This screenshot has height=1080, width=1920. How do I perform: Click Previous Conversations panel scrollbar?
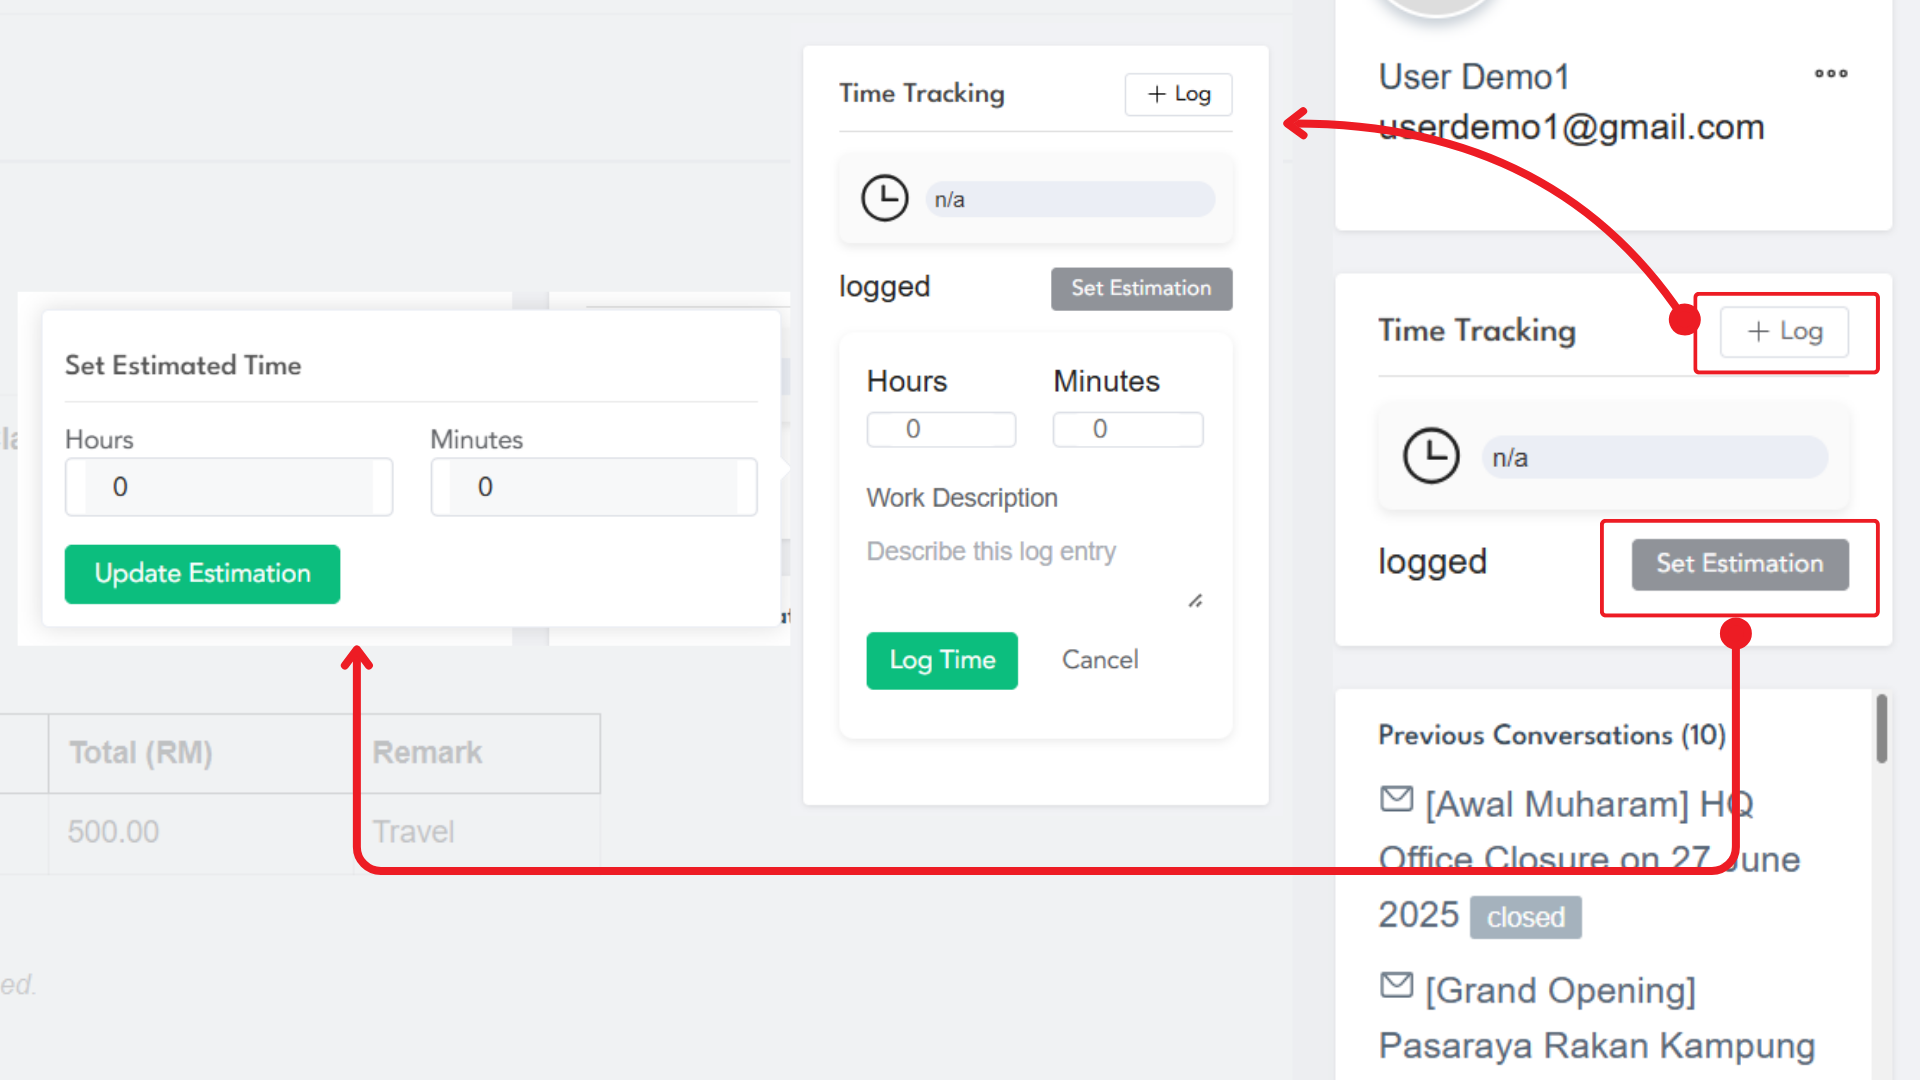(1881, 728)
